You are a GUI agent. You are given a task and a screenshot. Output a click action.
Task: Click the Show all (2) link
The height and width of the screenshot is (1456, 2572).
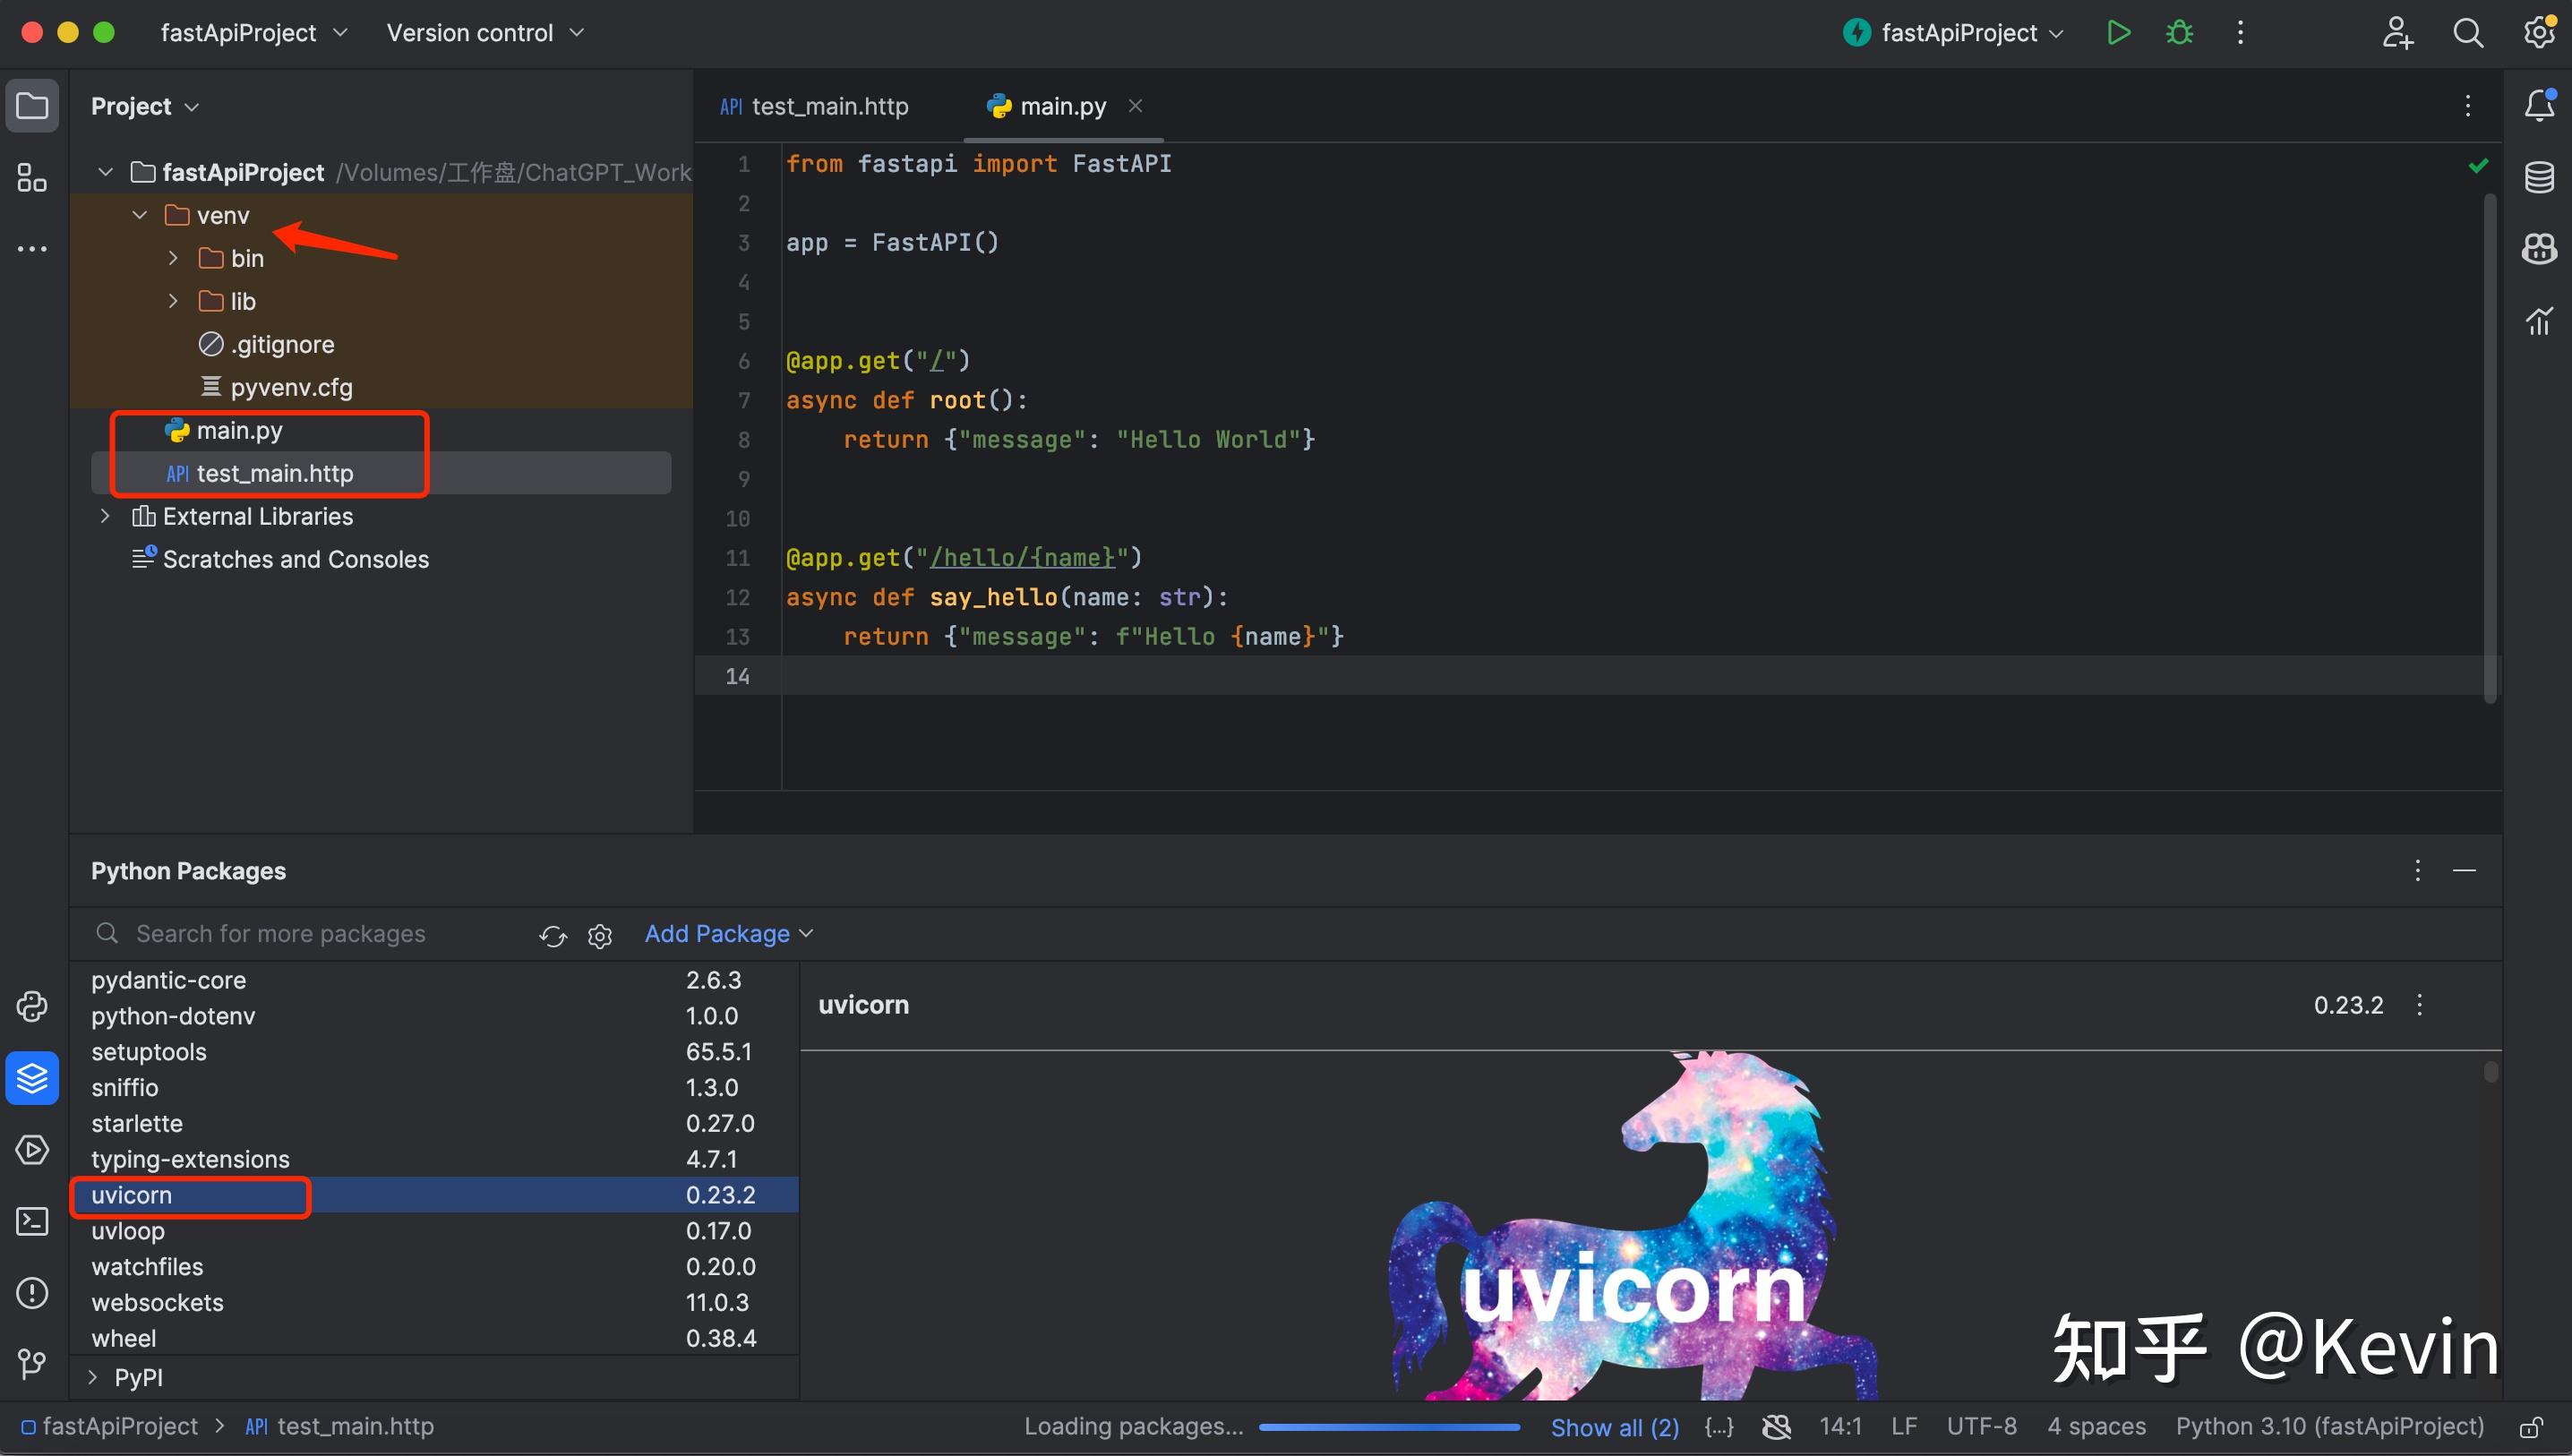click(1615, 1426)
